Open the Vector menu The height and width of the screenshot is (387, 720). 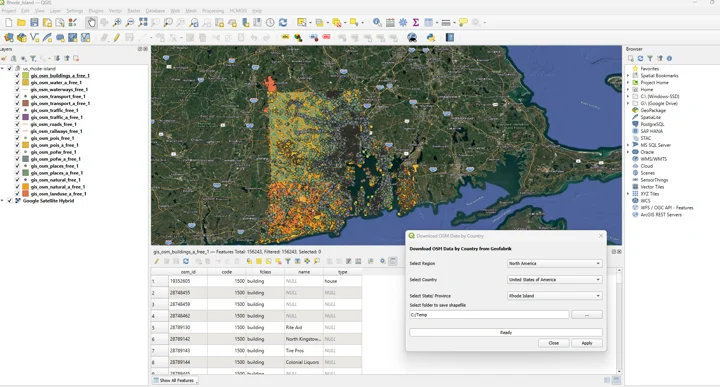pos(115,11)
